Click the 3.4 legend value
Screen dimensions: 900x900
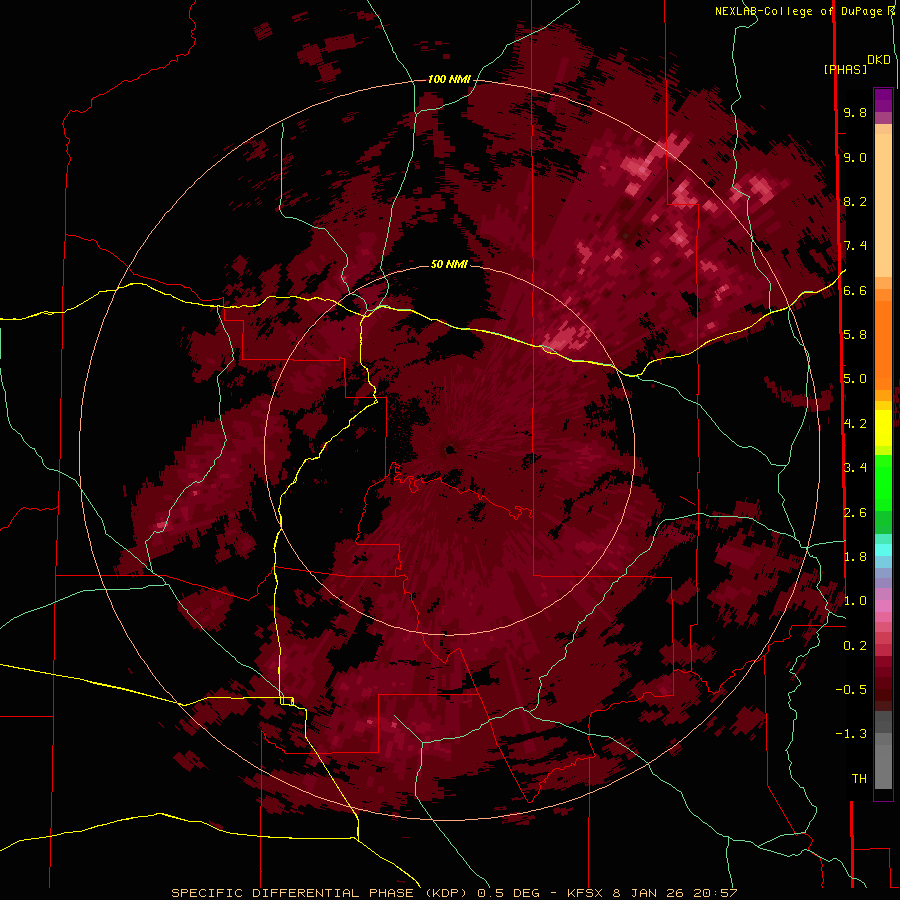[x=855, y=468]
